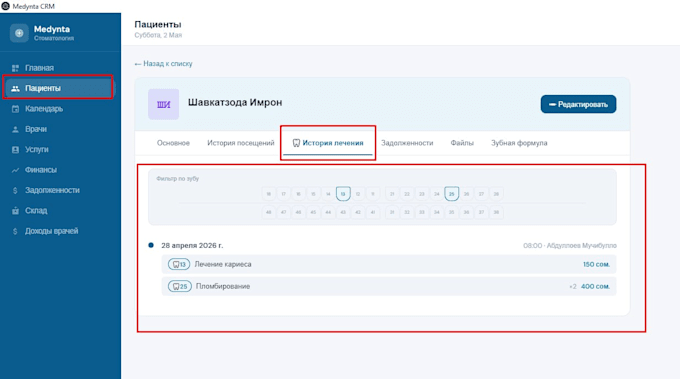Click the ШИ patient avatar
This screenshot has height=379, width=680.
(x=163, y=104)
